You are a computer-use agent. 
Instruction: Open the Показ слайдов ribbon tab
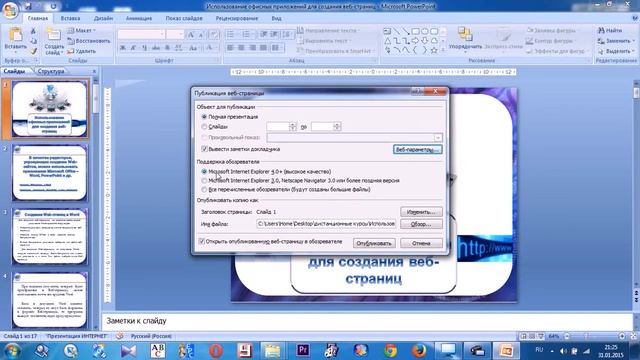click(x=184, y=18)
